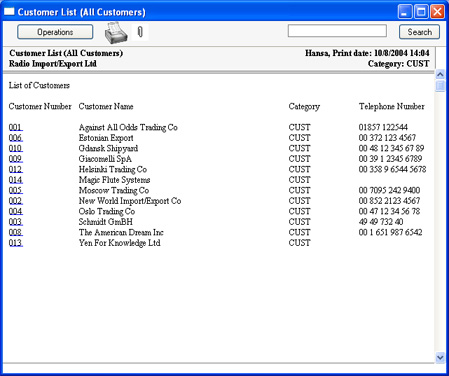Screen dimensions: 449x376
Task: Click the vertical scrollbar thumb
Action: pos(440,86)
